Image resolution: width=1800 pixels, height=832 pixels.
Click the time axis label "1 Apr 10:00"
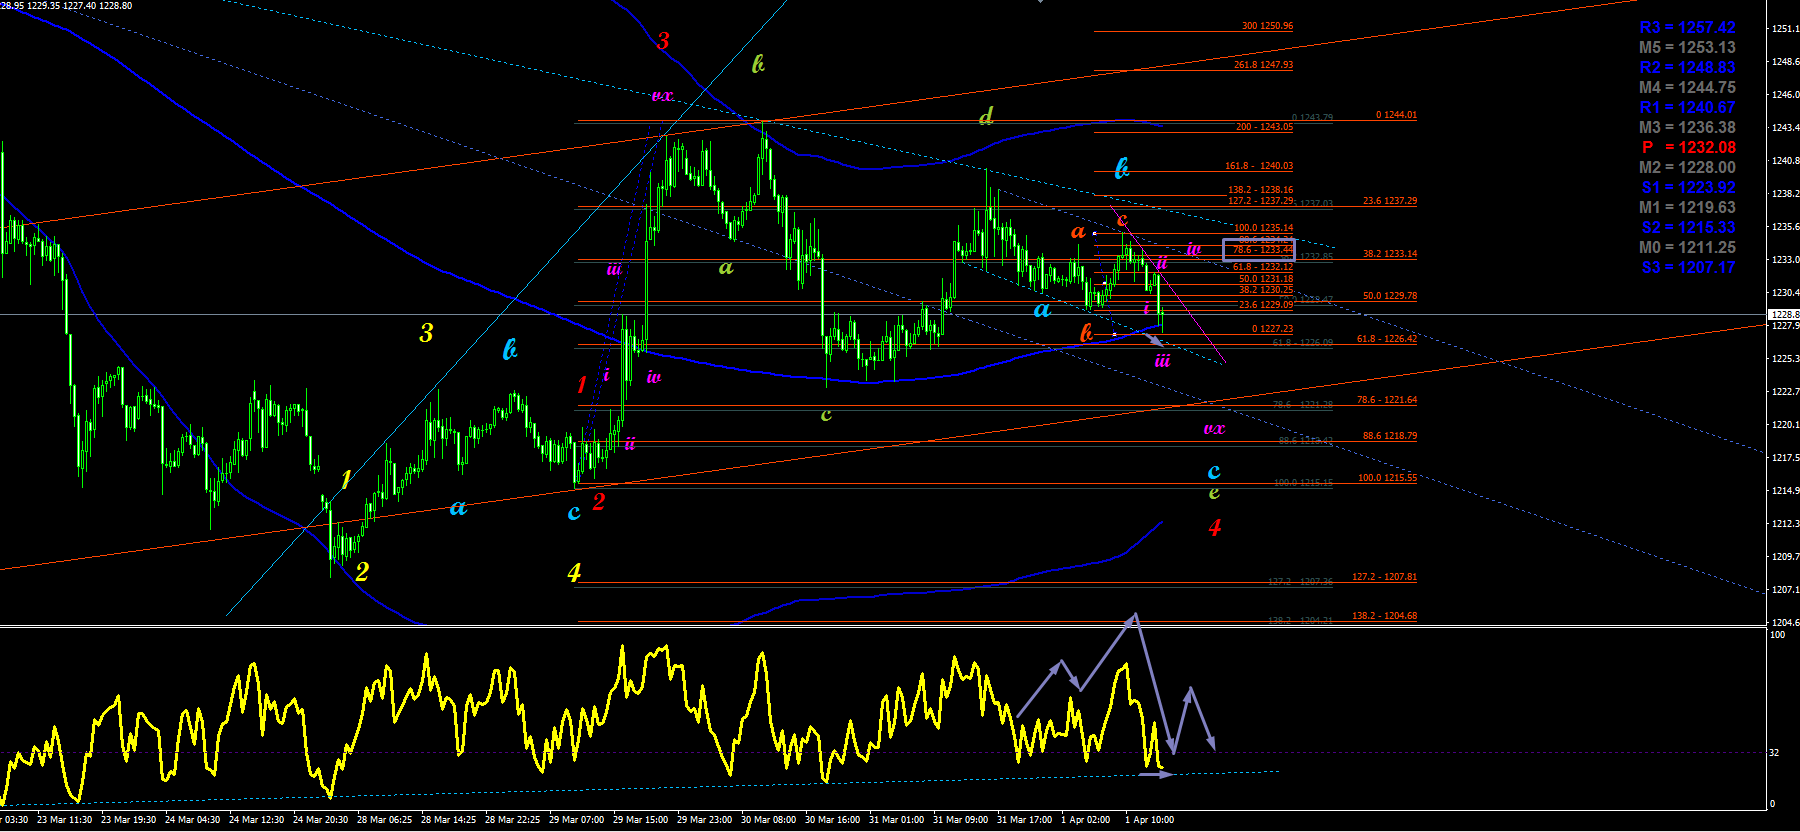(x=1150, y=820)
